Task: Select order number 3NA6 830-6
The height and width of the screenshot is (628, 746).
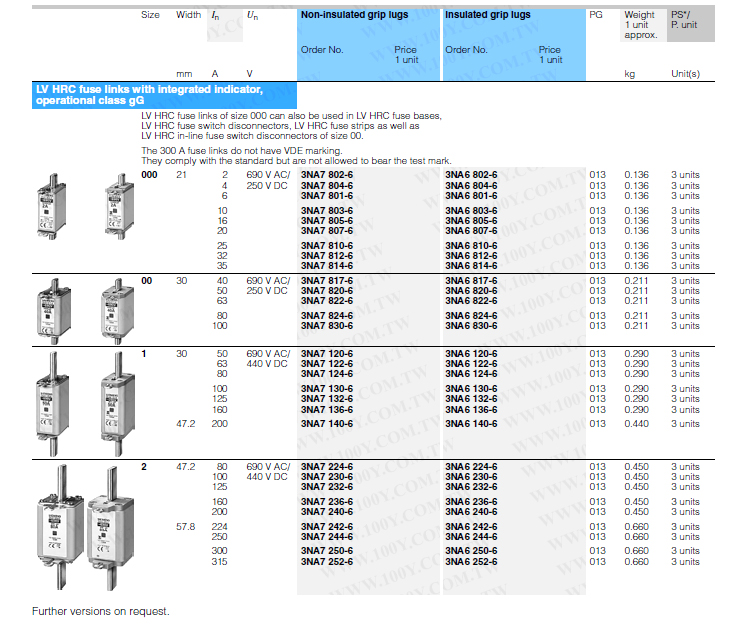Action: click(x=471, y=326)
